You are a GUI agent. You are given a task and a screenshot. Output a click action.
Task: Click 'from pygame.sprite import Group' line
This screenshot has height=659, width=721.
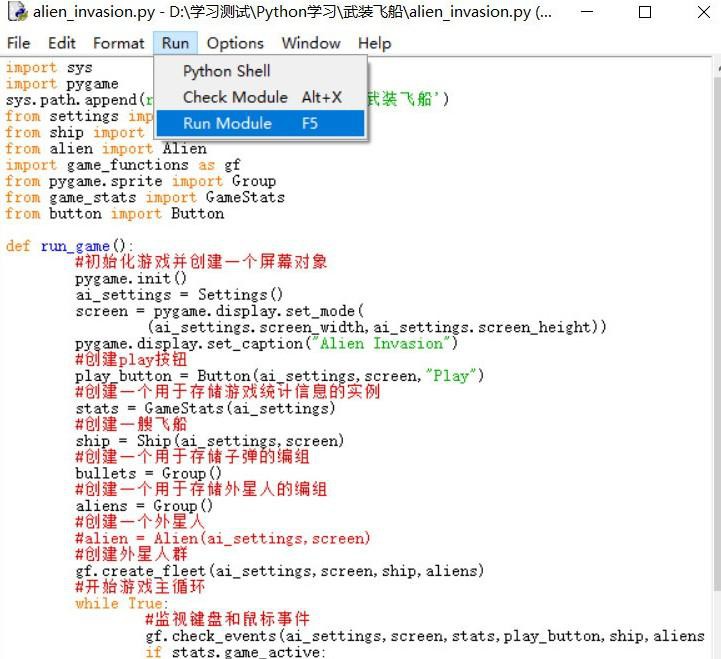140,181
